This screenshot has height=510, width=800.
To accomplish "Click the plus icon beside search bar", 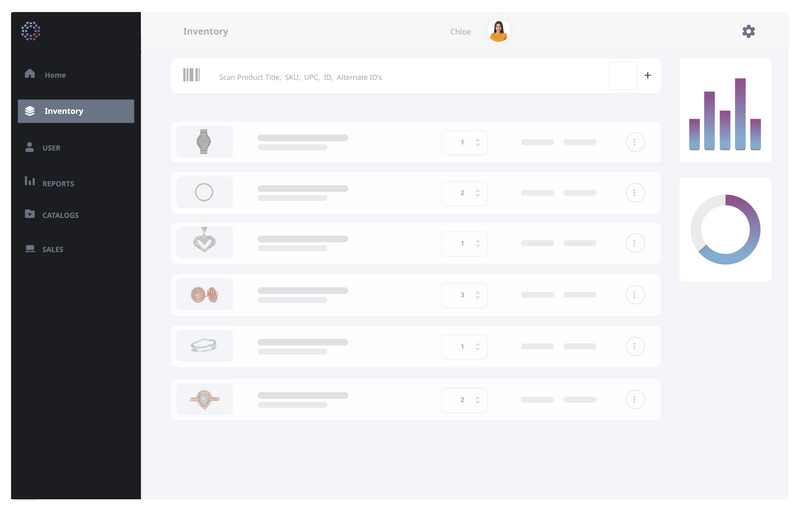I will click(x=647, y=76).
